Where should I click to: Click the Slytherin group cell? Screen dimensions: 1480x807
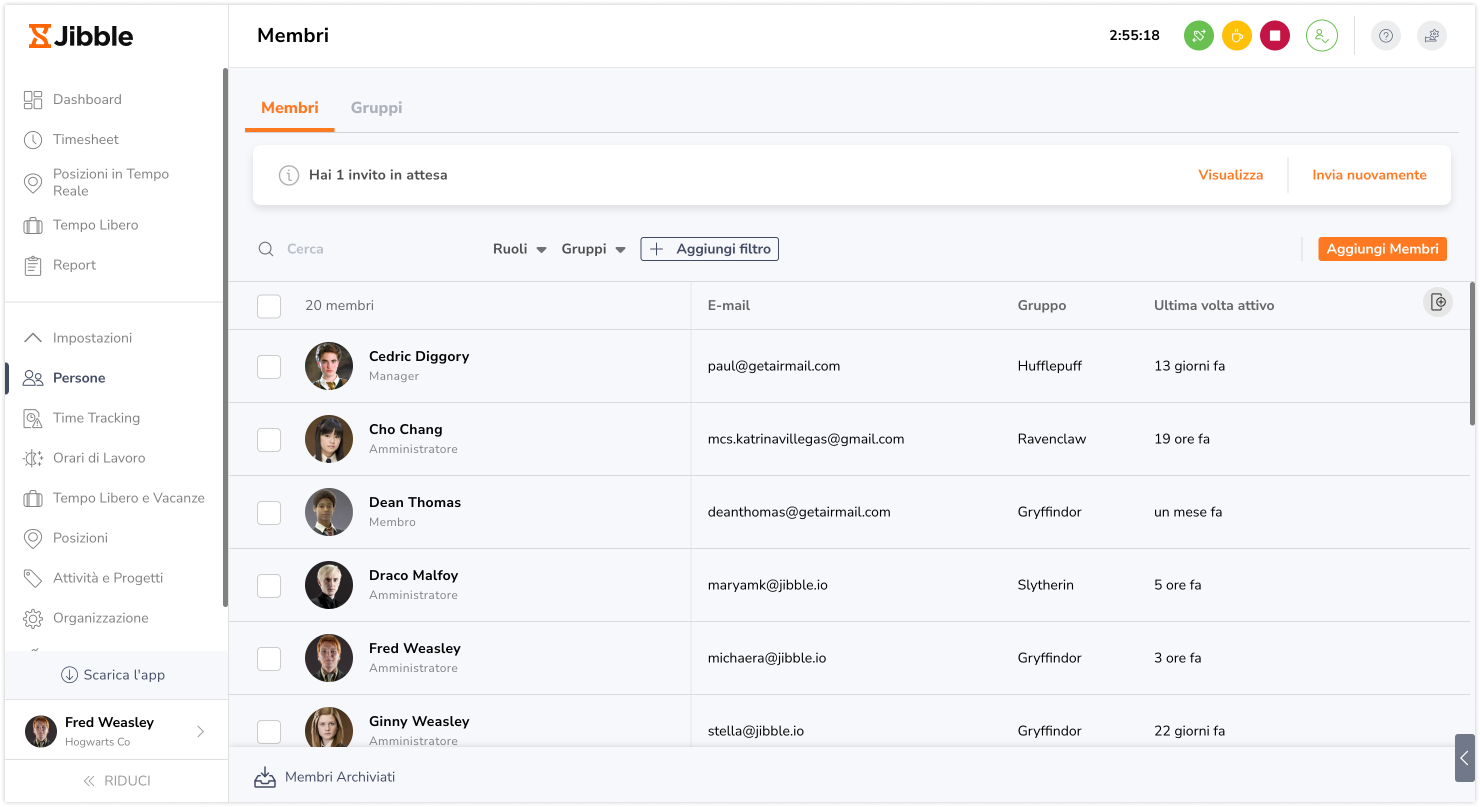pyautogui.click(x=1046, y=585)
